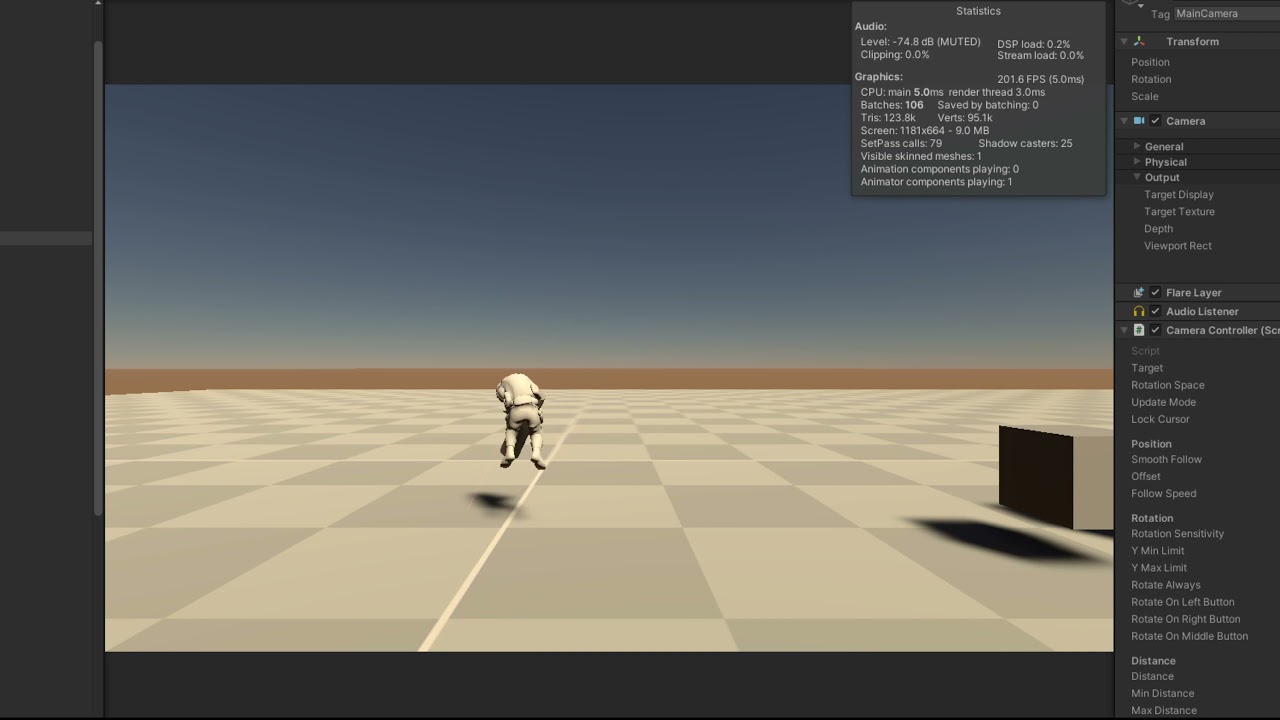The height and width of the screenshot is (720, 1280).
Task: Click the character in the game view
Action: 521,421
